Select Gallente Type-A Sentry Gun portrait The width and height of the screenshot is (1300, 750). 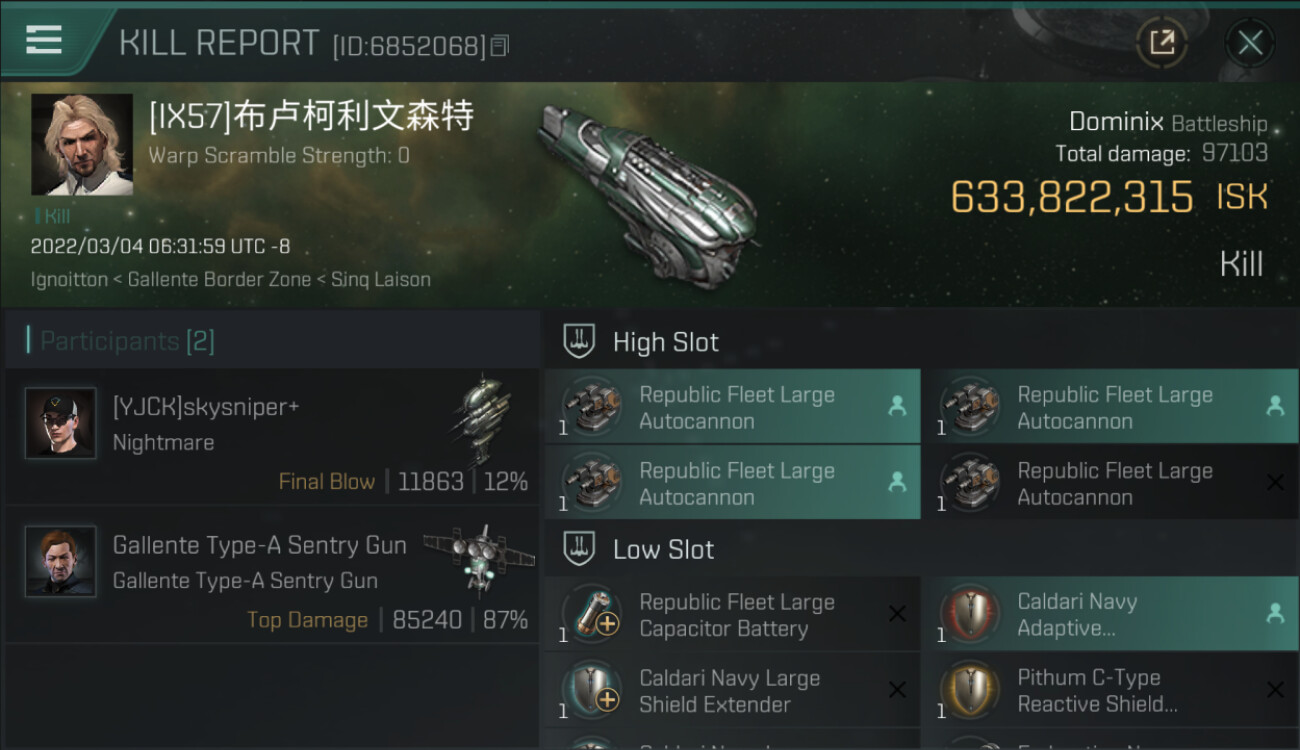pyautogui.click(x=61, y=562)
